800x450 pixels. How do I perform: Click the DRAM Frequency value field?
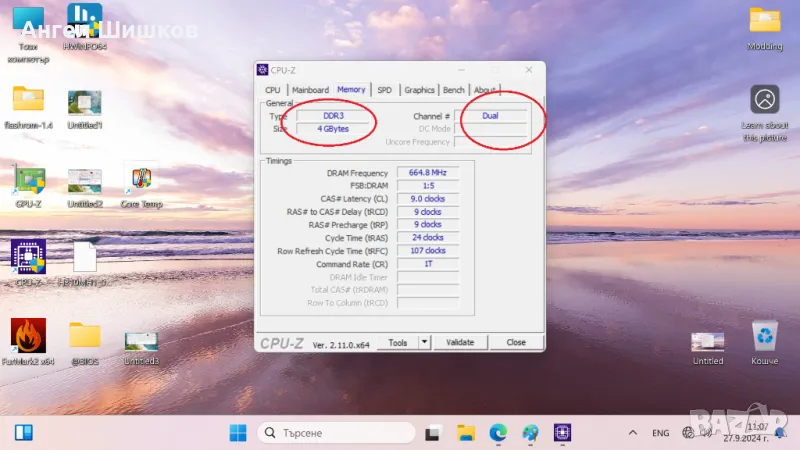coord(427,173)
